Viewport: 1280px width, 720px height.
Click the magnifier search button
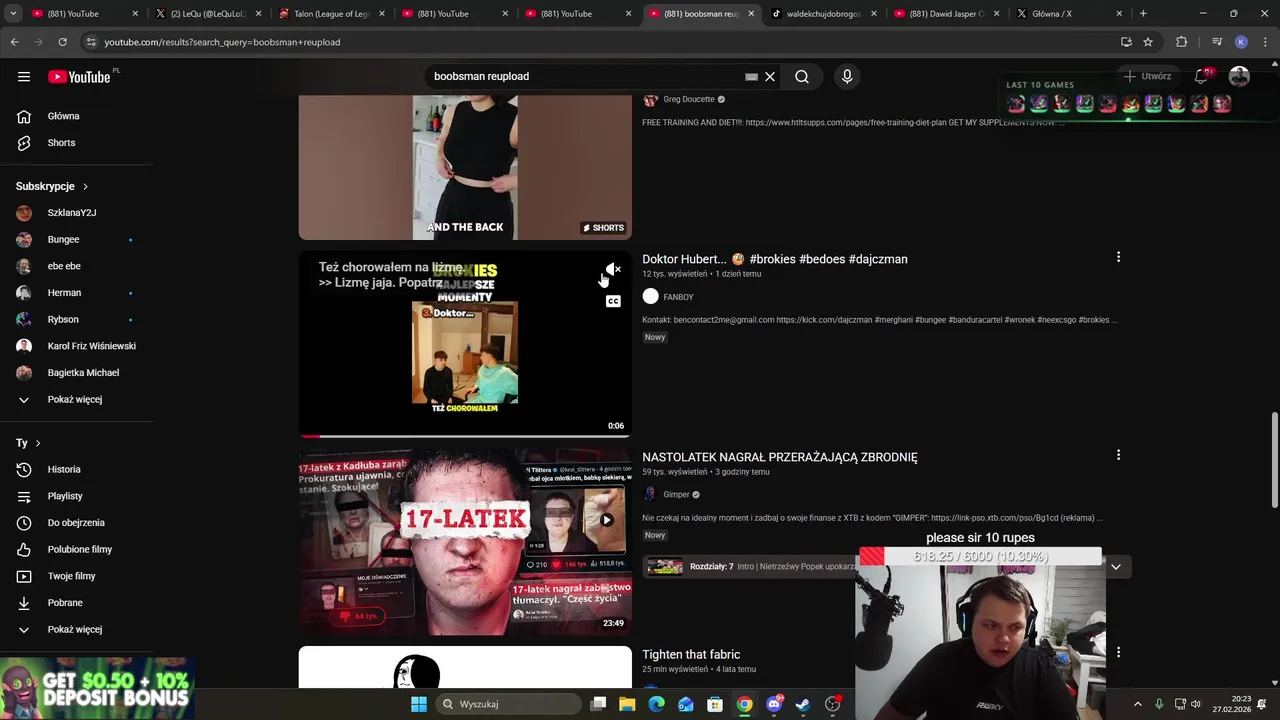coord(802,76)
